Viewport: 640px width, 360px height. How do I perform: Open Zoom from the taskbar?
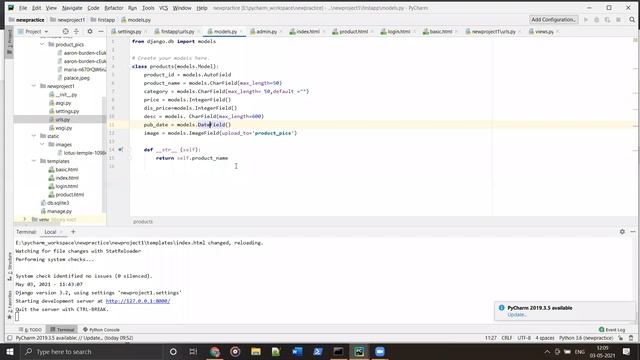pyautogui.click(x=380, y=351)
